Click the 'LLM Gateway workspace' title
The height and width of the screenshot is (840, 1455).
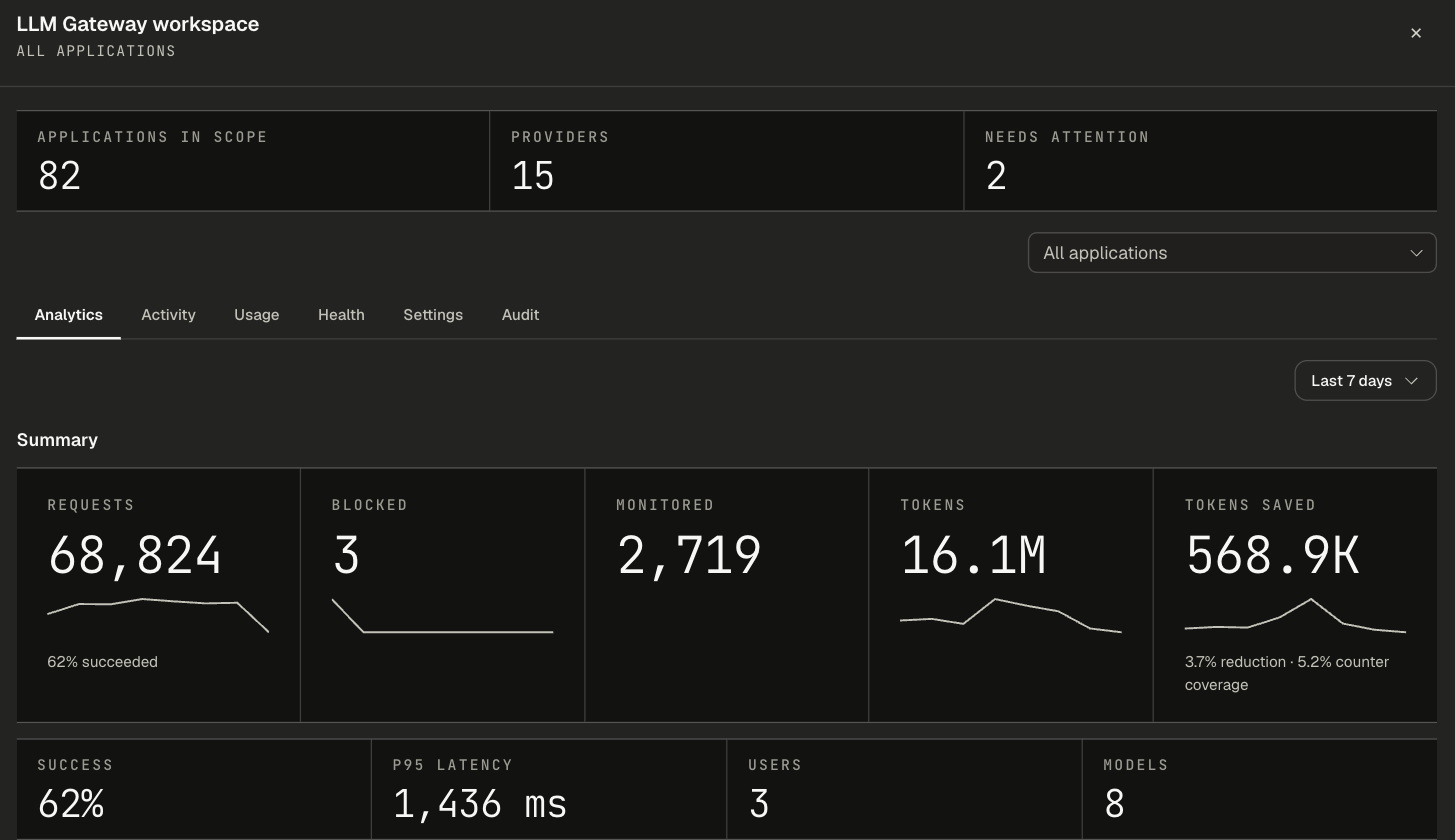(138, 24)
